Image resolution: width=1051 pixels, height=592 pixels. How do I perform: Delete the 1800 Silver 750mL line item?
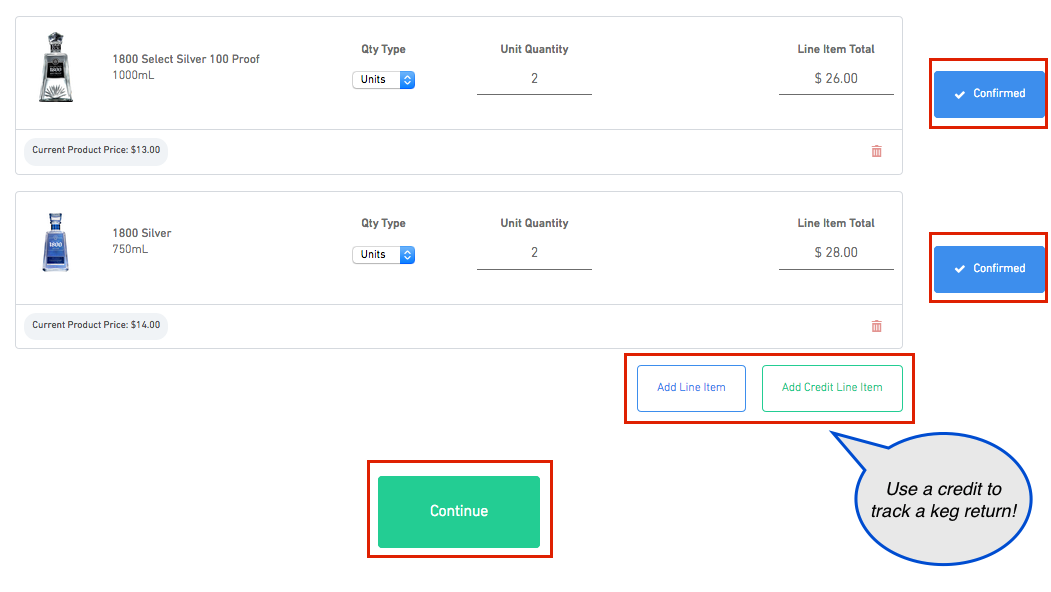pos(876,326)
